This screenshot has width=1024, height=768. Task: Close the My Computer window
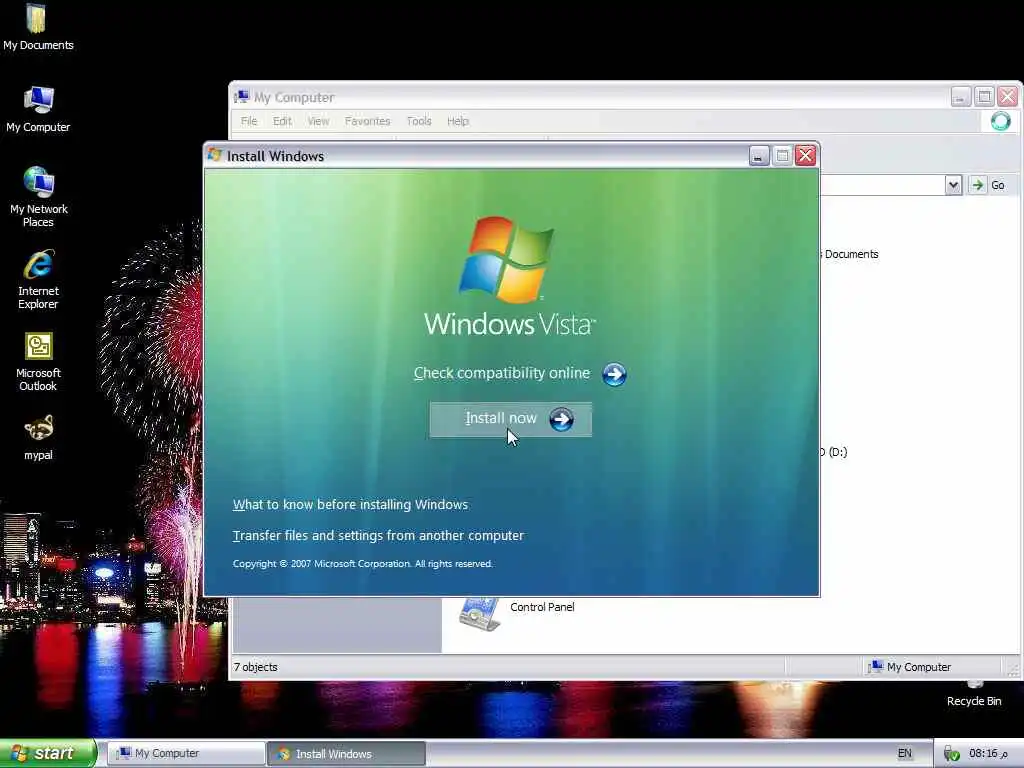click(x=1008, y=97)
